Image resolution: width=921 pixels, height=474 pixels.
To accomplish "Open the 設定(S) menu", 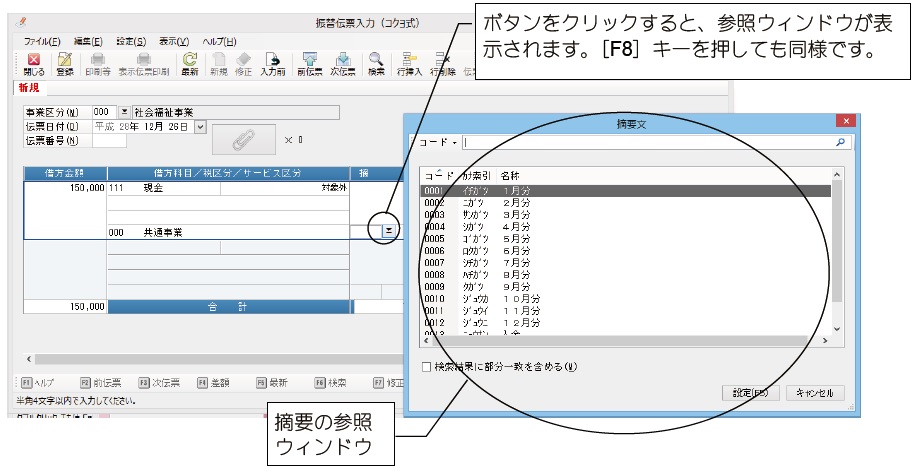I will coord(131,41).
